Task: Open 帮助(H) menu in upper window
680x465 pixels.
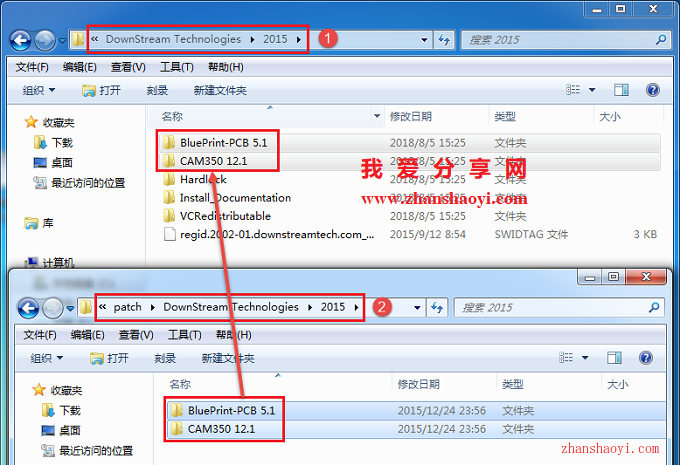Action: click(x=226, y=67)
